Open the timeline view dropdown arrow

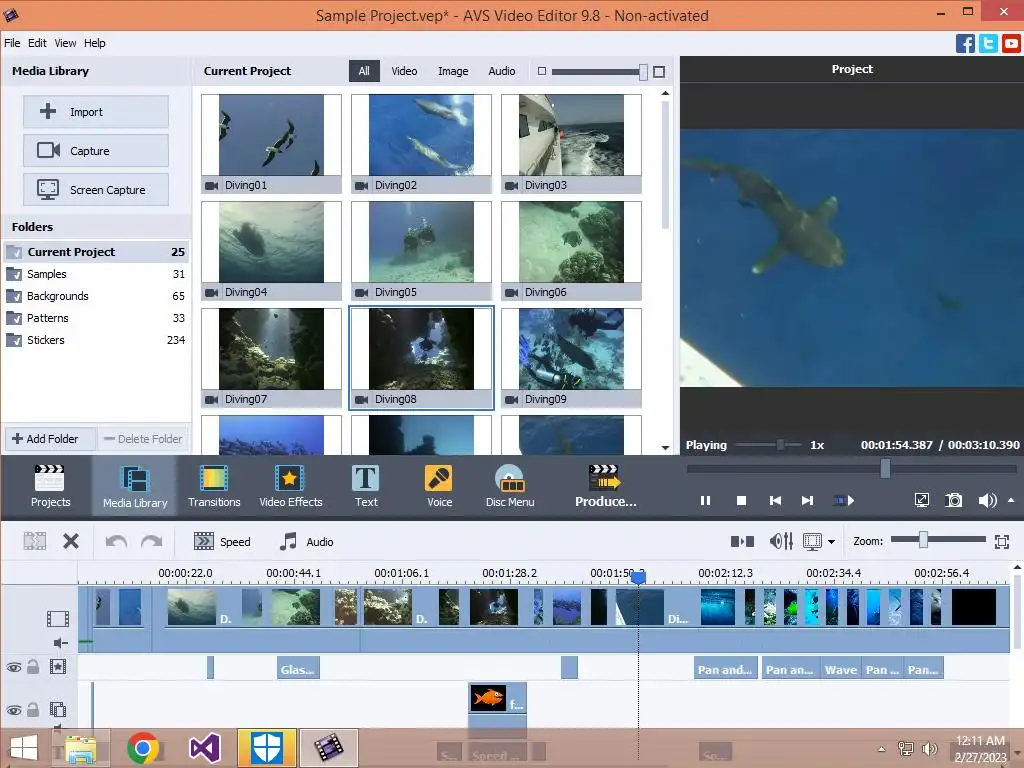pos(831,542)
